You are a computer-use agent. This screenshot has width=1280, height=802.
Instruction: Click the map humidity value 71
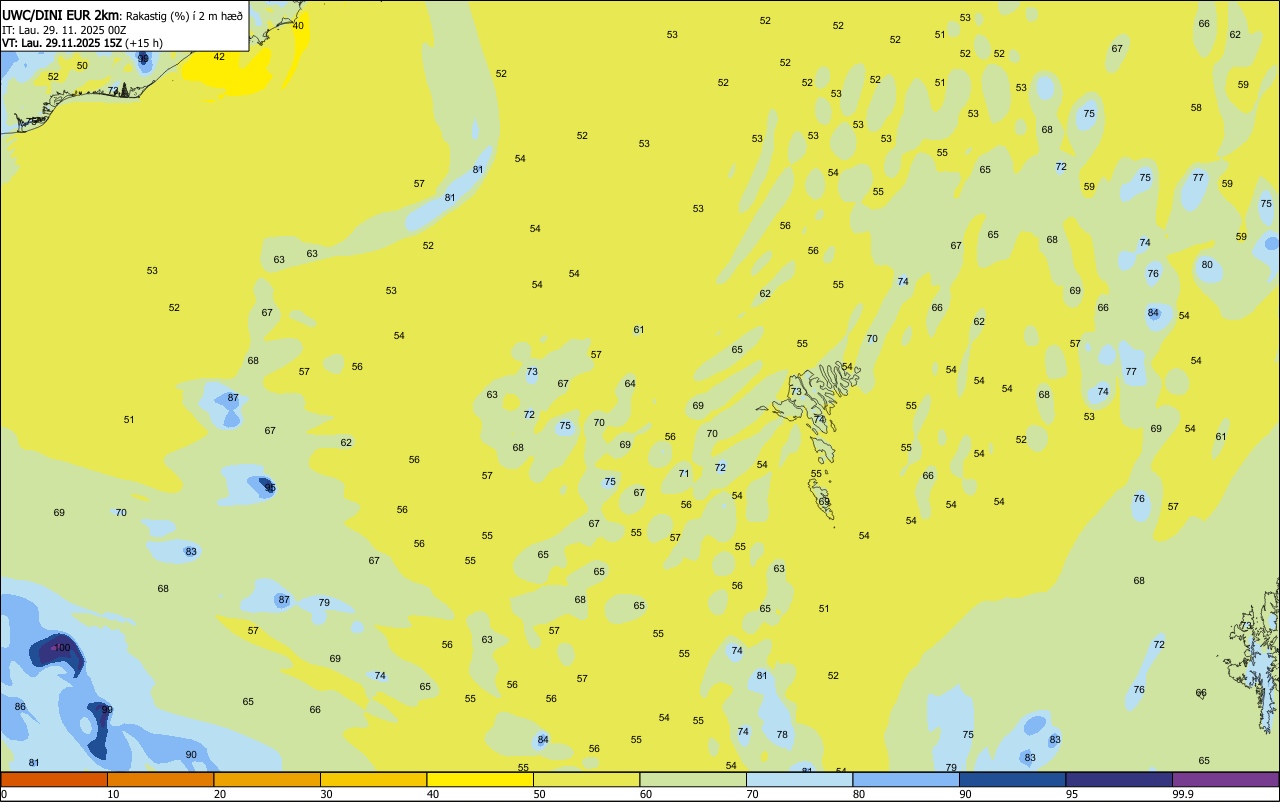684,474
